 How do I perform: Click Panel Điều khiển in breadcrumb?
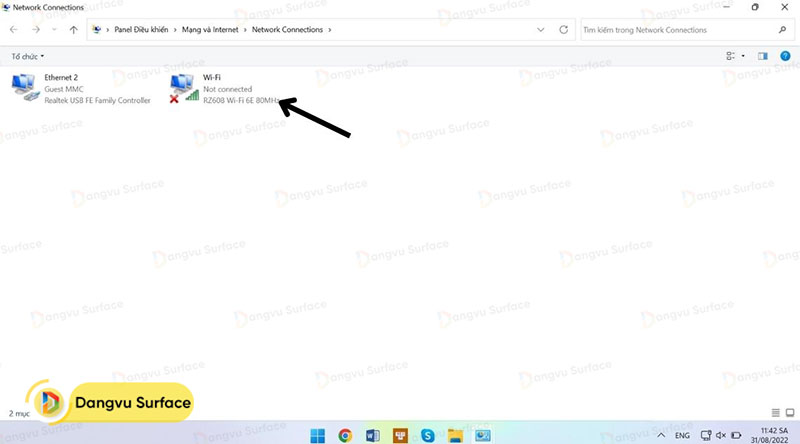pos(141,30)
